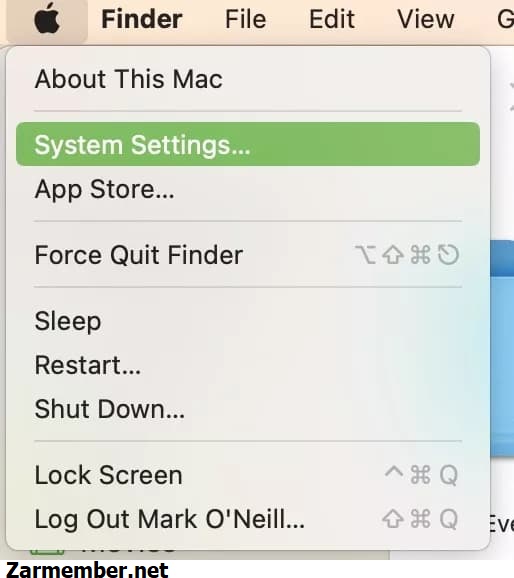Click the Force Quit keyboard shortcut symbols

tap(407, 255)
